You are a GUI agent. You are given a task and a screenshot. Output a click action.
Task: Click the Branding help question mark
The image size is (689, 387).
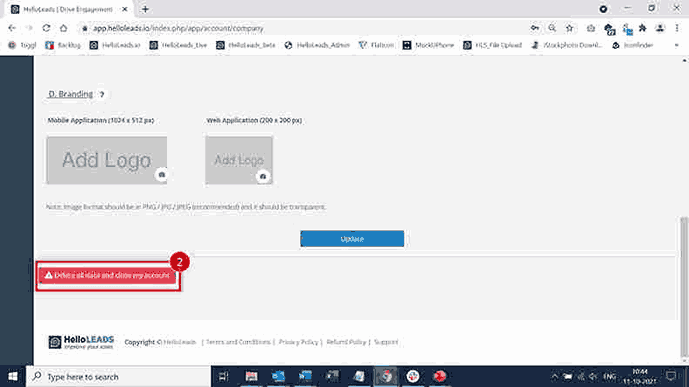[102, 94]
